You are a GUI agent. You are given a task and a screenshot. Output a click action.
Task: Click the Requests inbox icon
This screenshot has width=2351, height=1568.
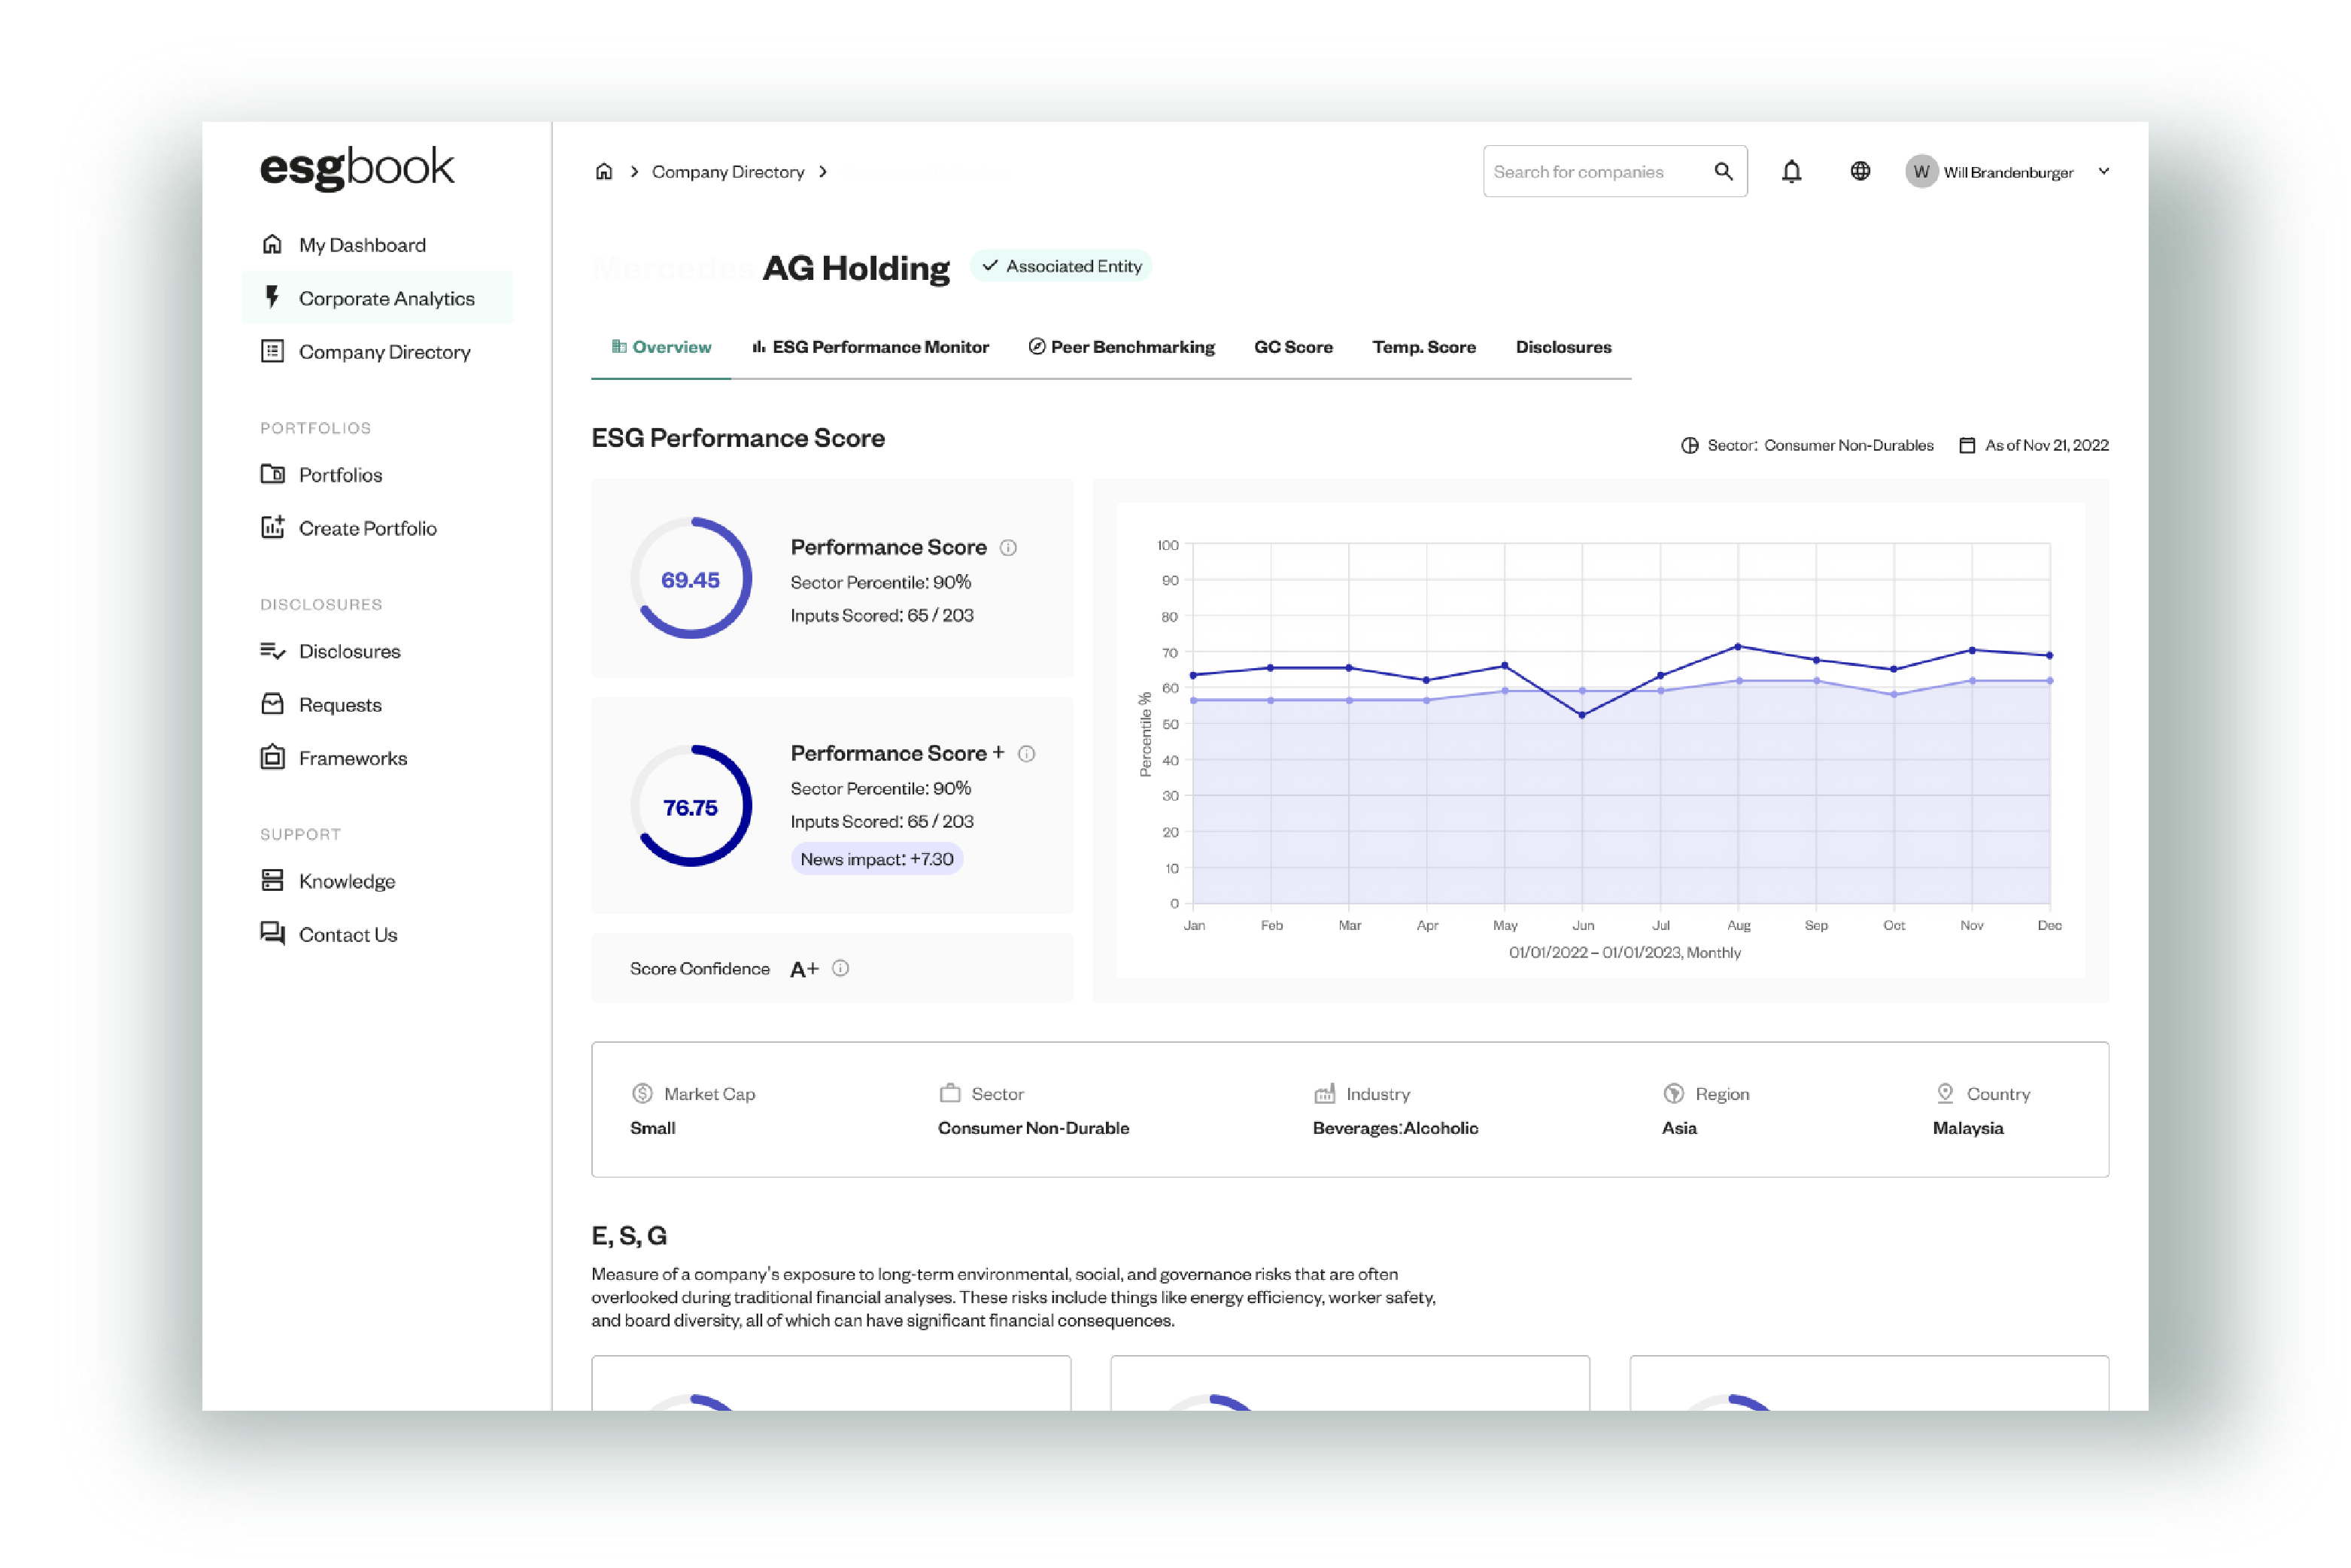tap(272, 704)
